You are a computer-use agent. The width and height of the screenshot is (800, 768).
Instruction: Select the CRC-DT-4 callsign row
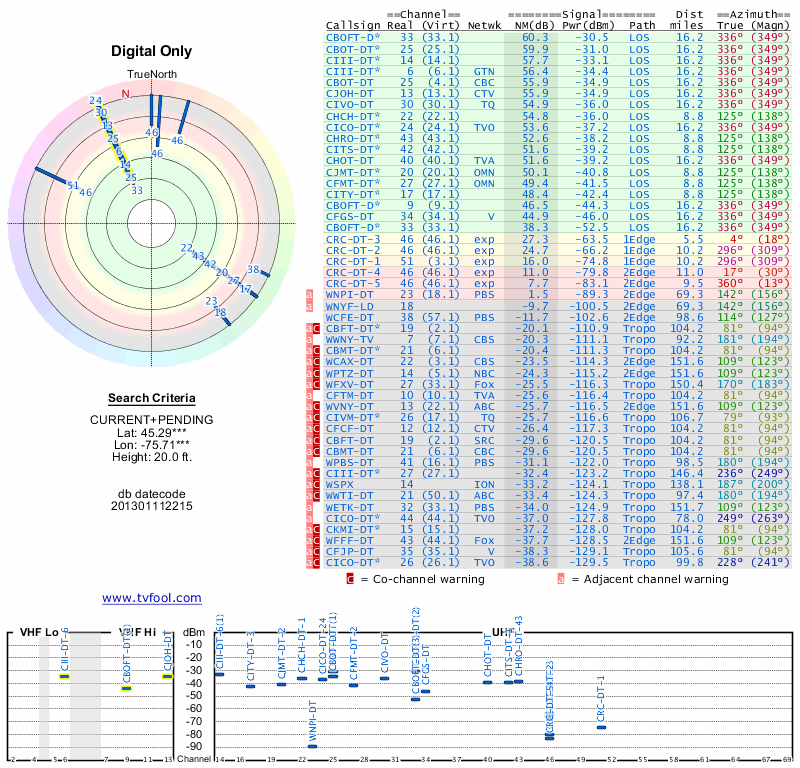tap(558, 272)
